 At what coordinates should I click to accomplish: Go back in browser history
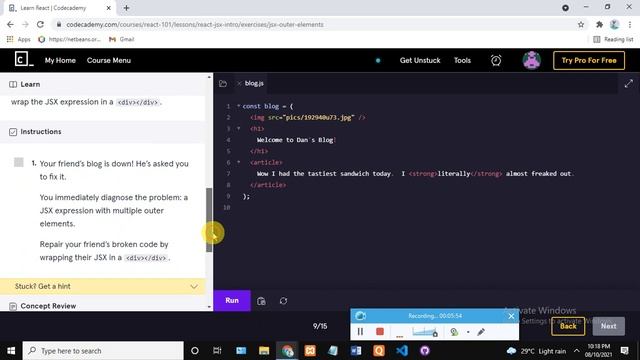click(10, 24)
